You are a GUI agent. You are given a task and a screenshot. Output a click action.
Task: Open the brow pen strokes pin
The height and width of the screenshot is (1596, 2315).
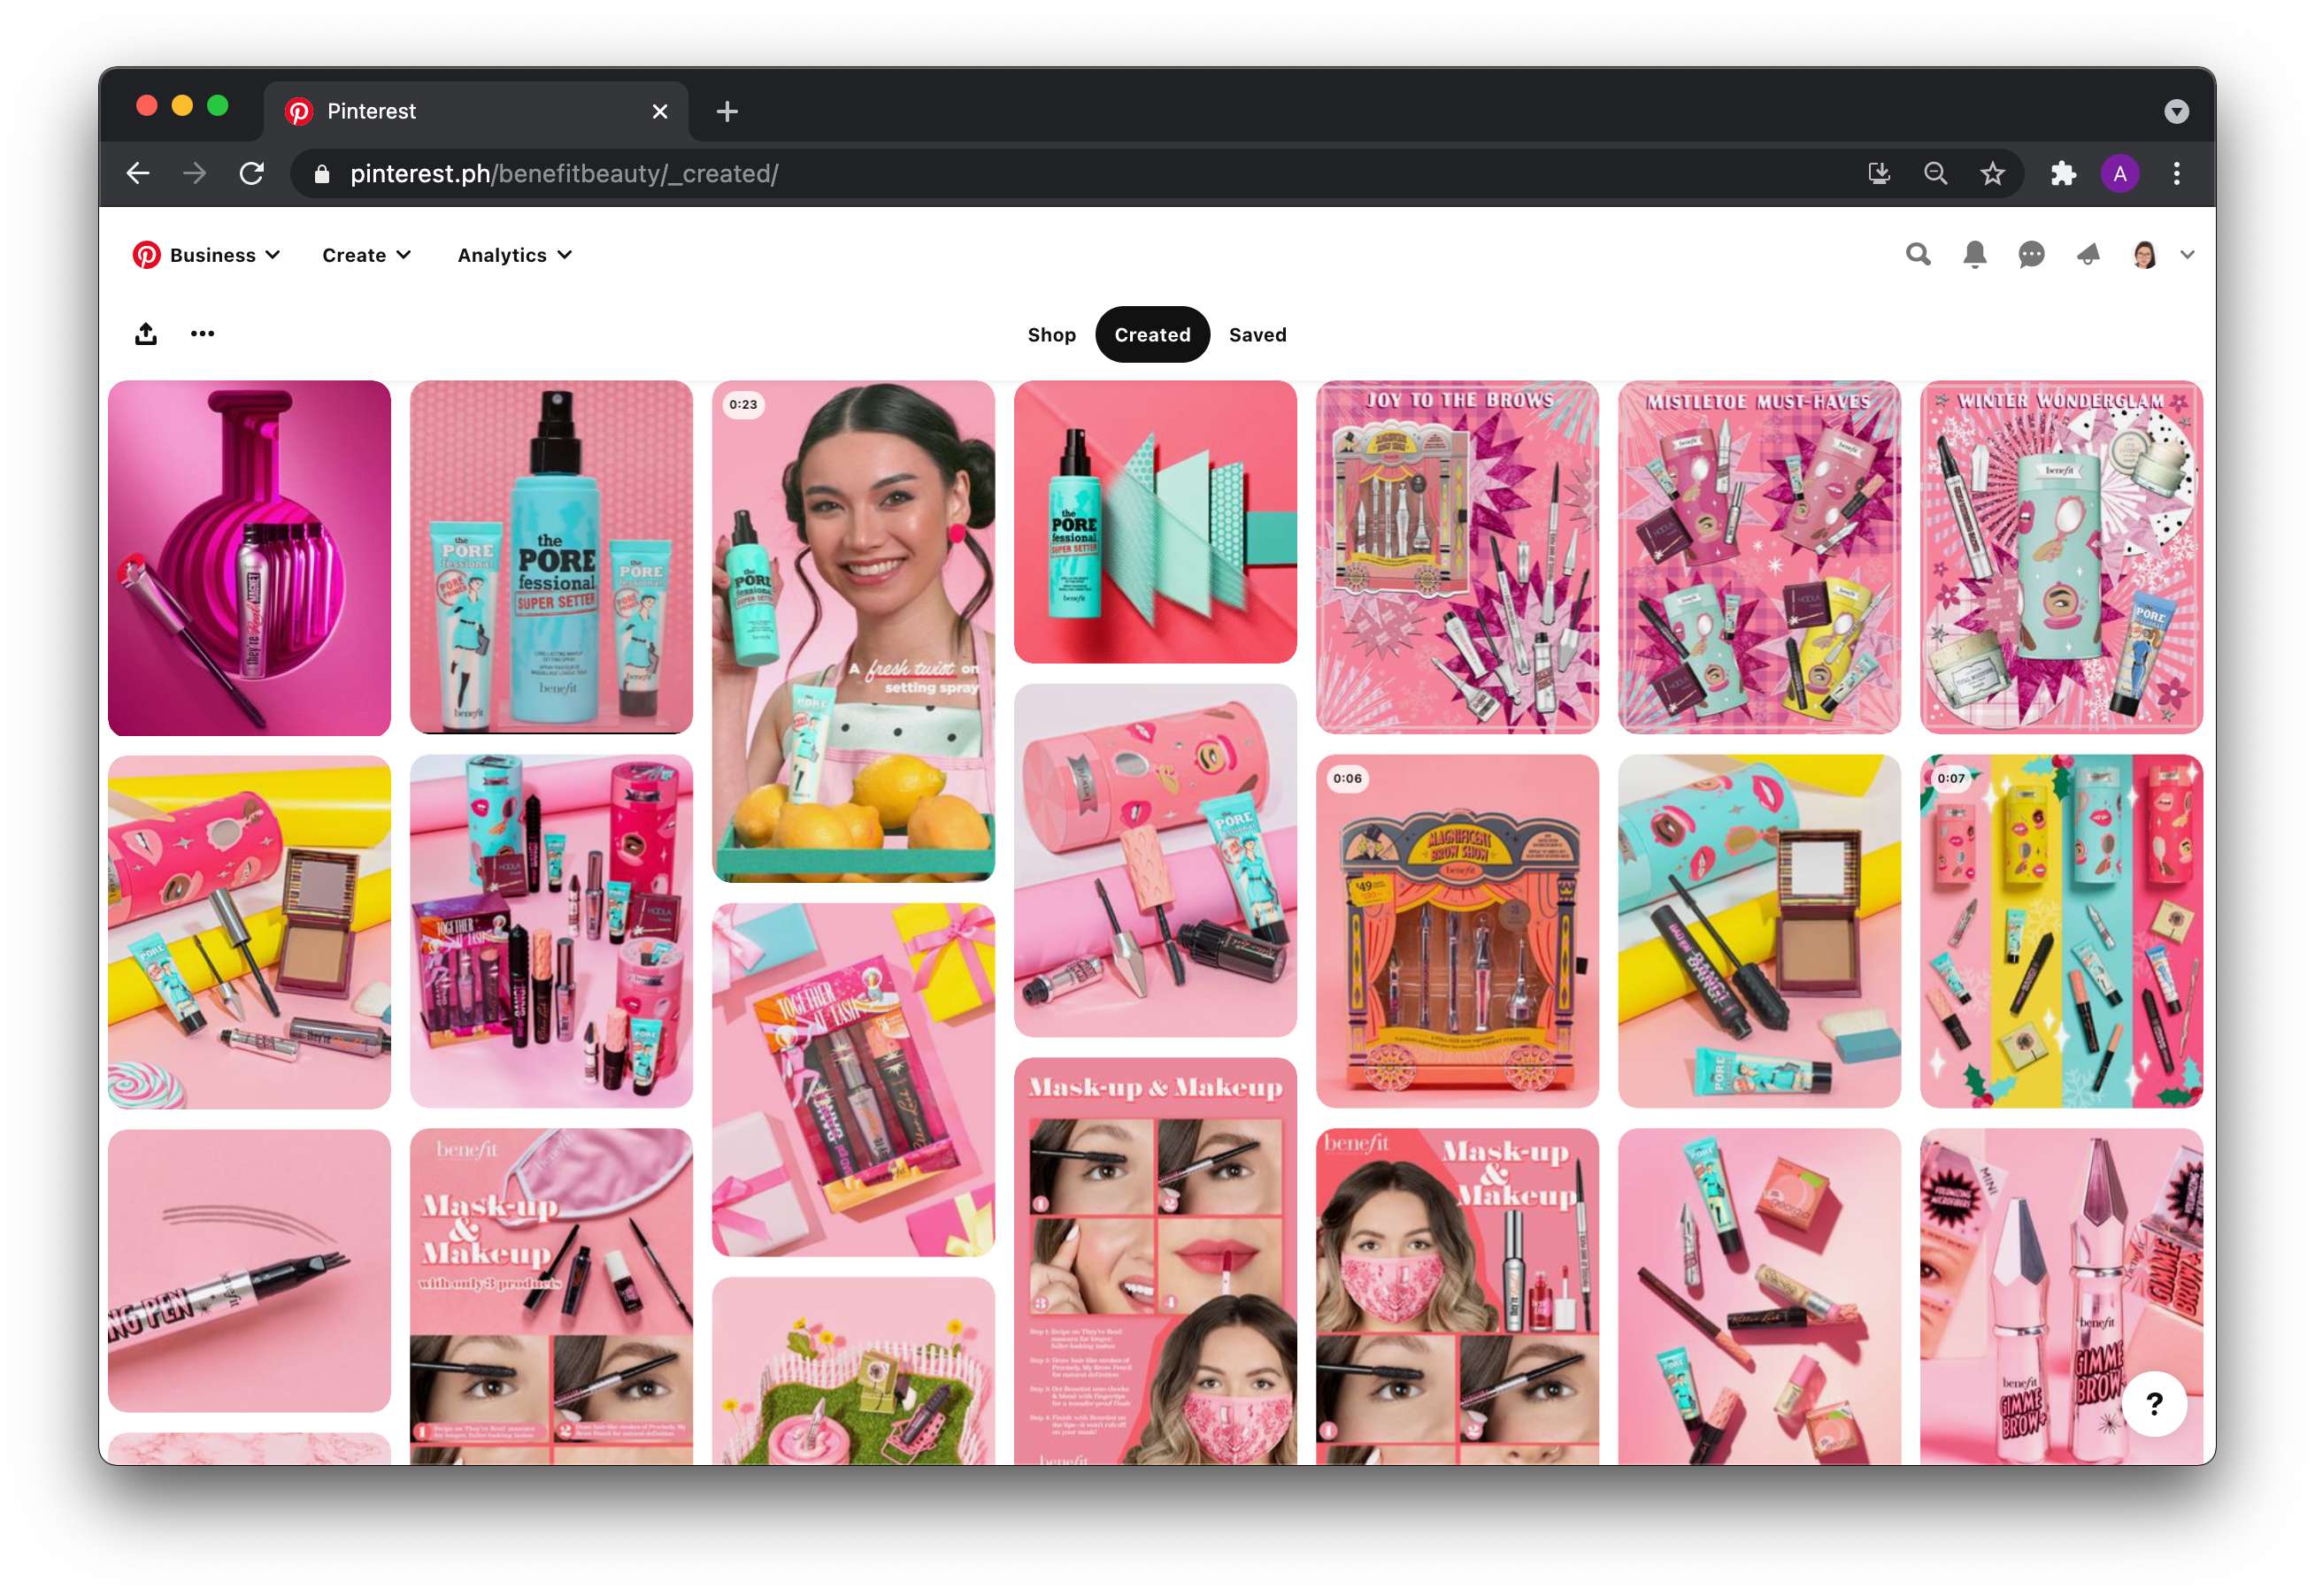tap(249, 1270)
